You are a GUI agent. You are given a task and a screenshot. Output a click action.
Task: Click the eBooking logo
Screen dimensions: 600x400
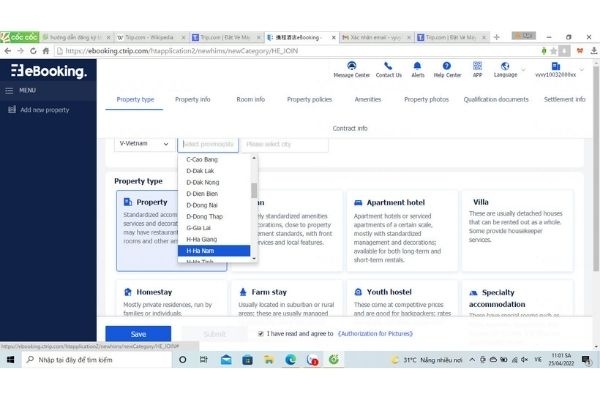tap(49, 70)
